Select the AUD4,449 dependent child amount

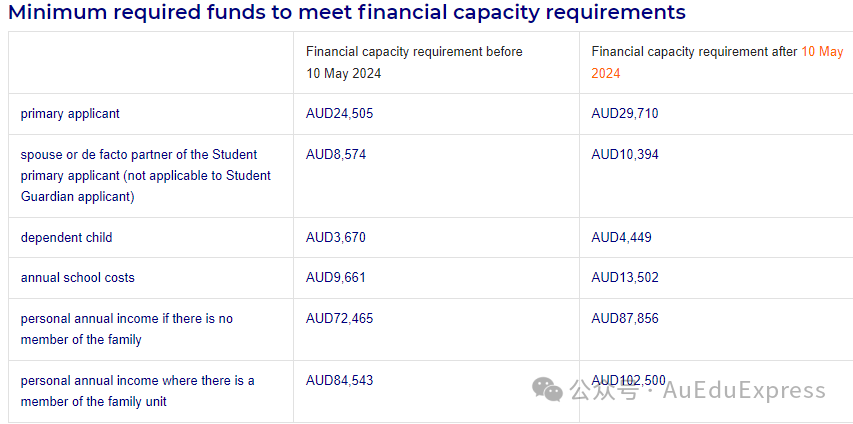coord(622,238)
